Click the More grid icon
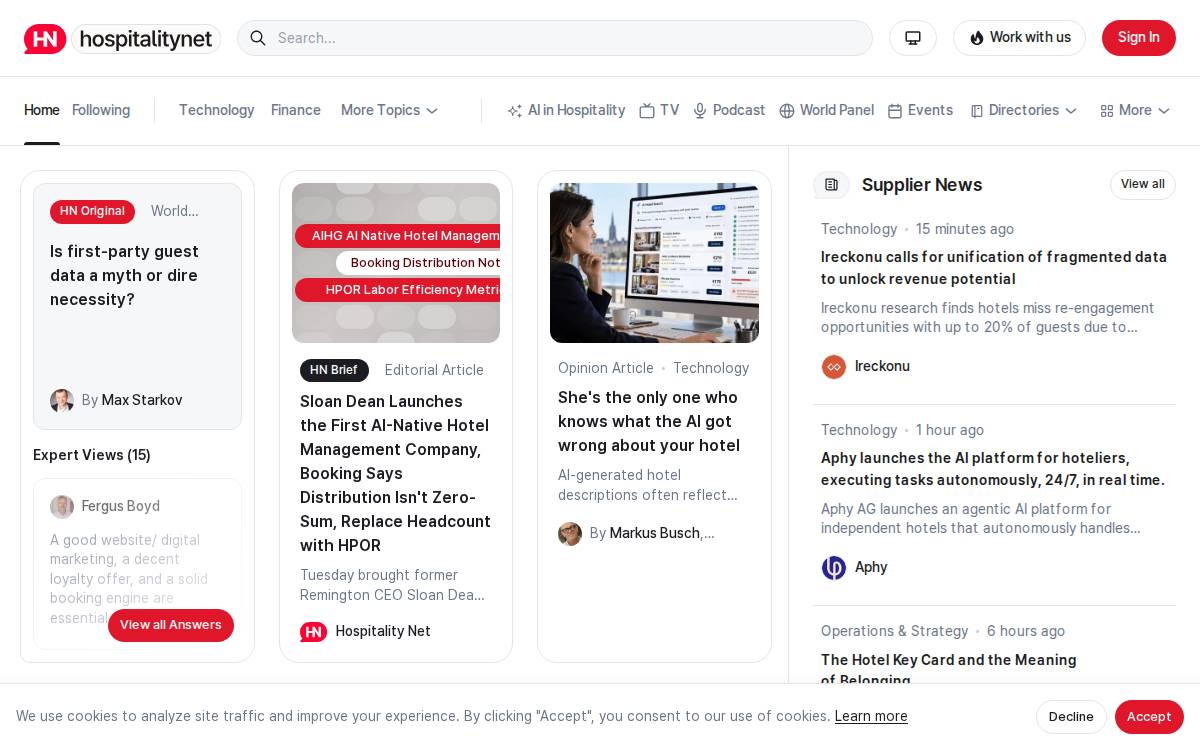Image resolution: width=1200 pixels, height=750 pixels. pyautogui.click(x=1107, y=111)
